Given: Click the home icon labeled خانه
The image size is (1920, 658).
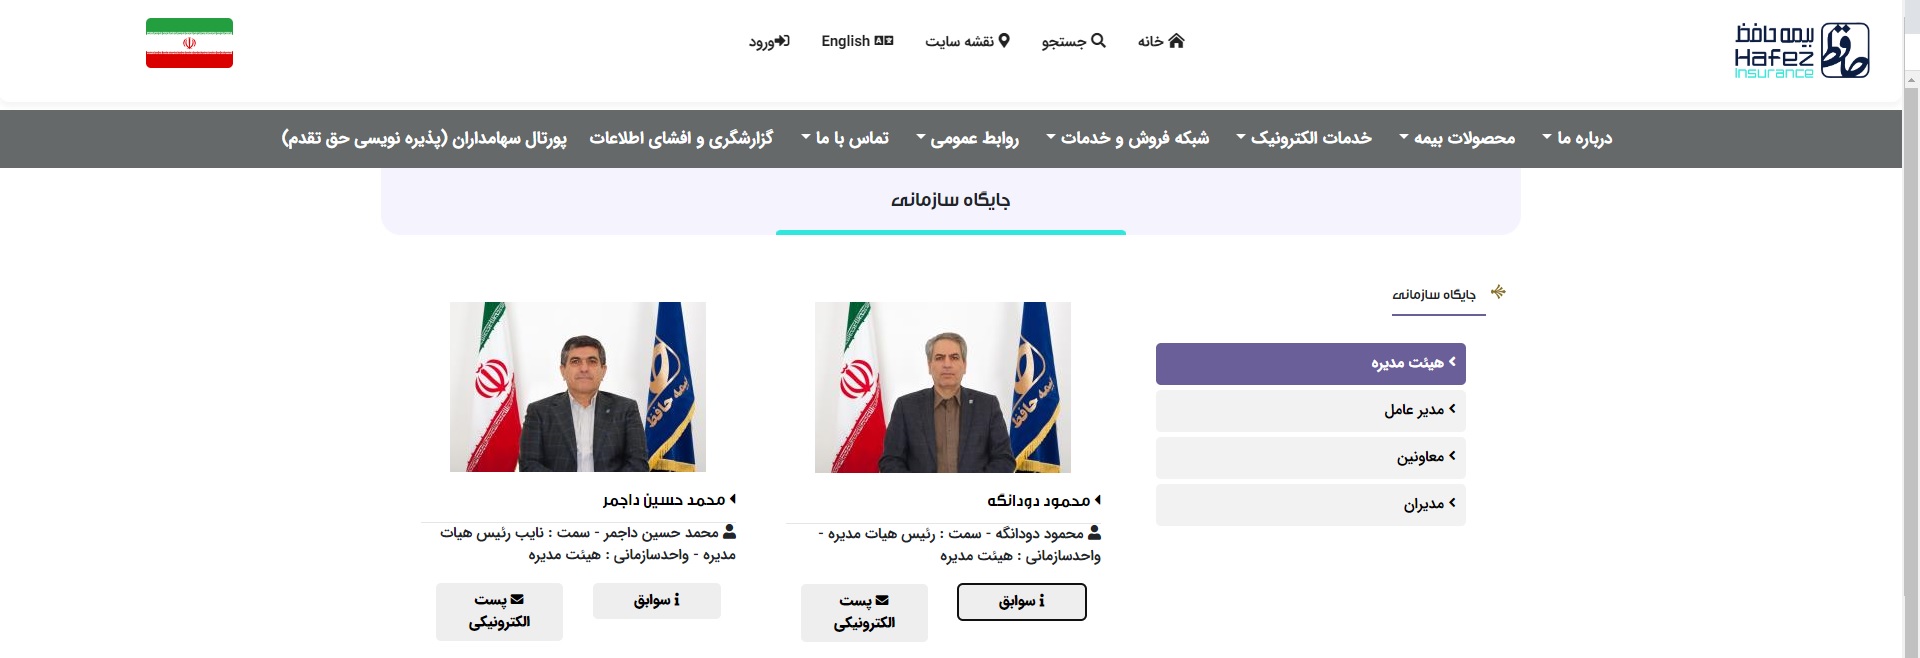Looking at the screenshot, I should (1176, 41).
